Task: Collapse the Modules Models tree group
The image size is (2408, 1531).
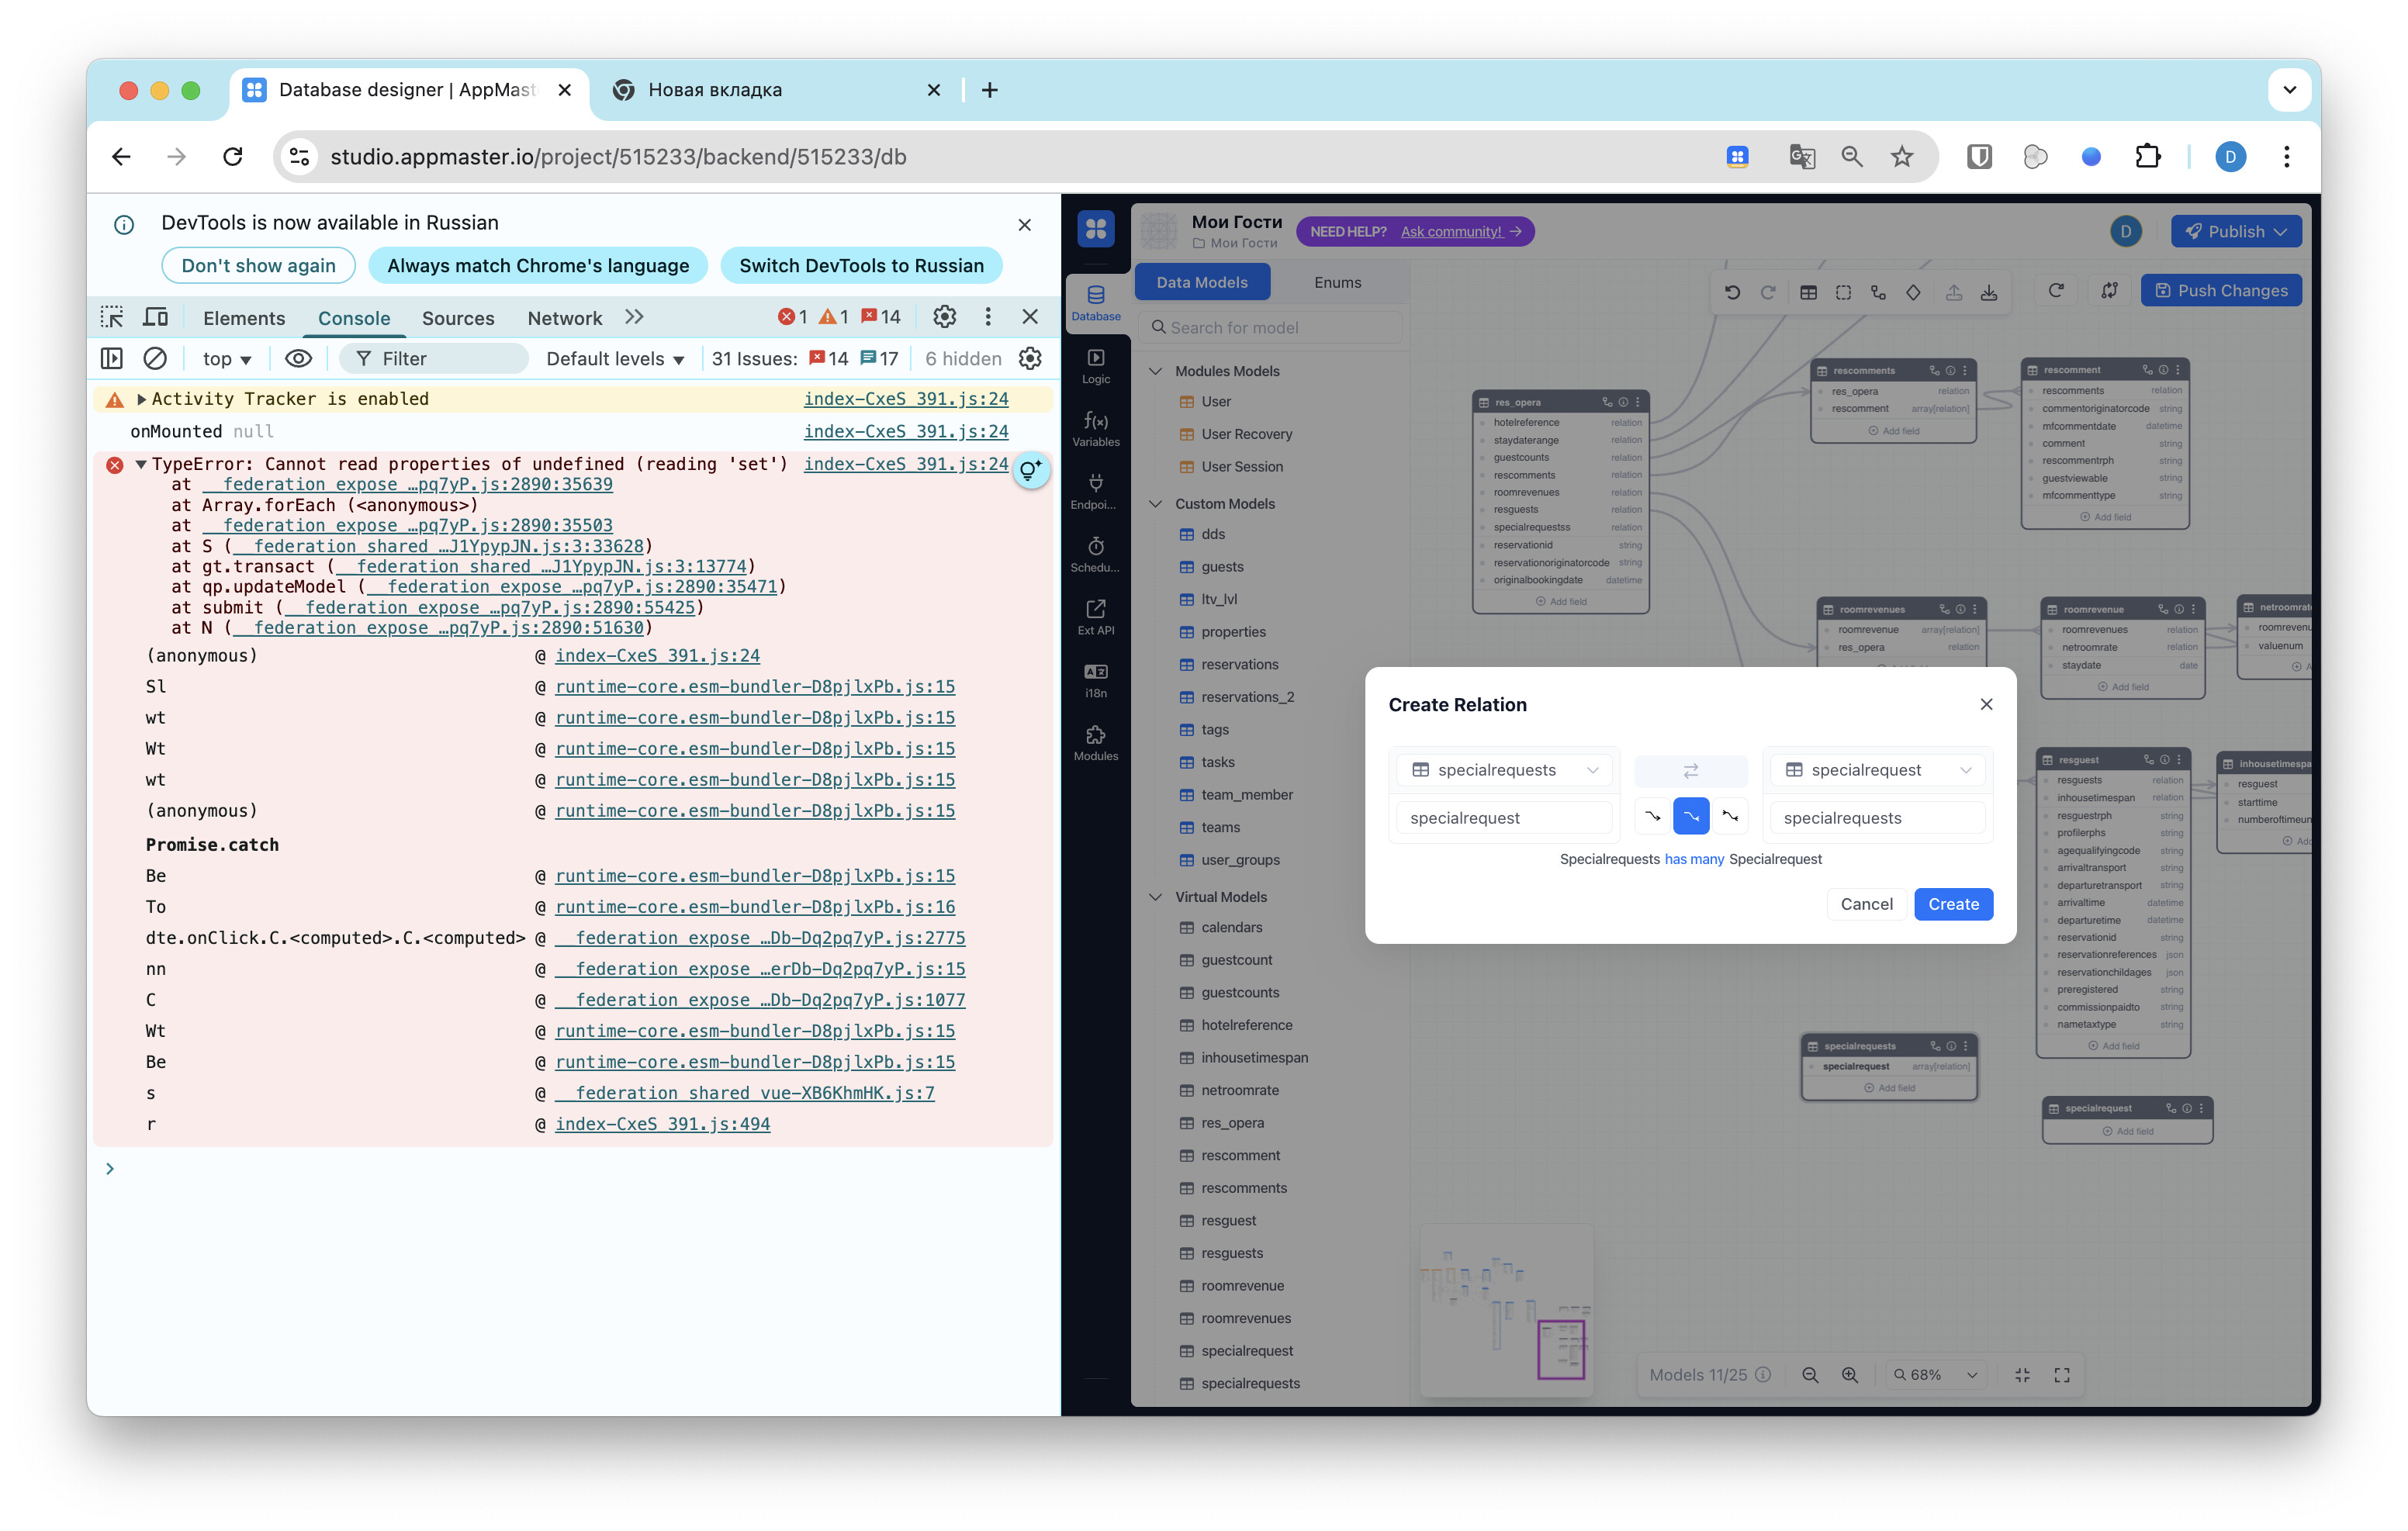Action: point(1155,371)
